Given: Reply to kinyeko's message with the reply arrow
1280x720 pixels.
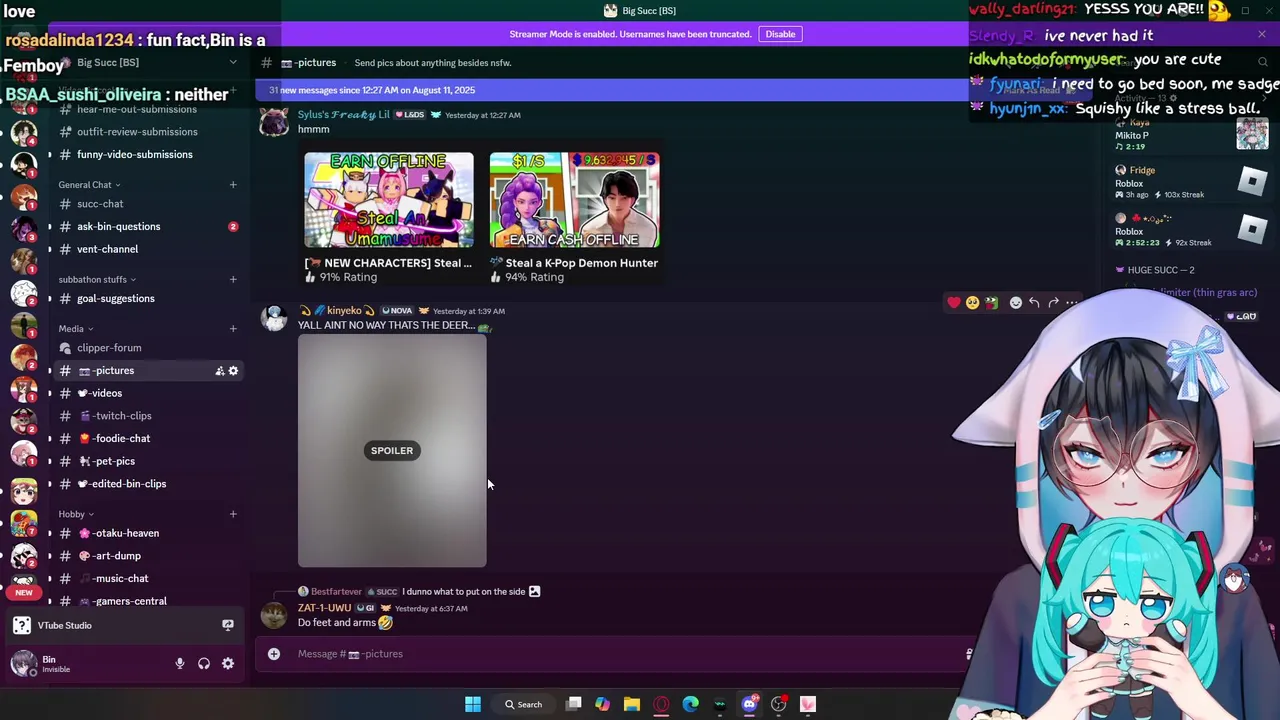Looking at the screenshot, I should [1034, 302].
